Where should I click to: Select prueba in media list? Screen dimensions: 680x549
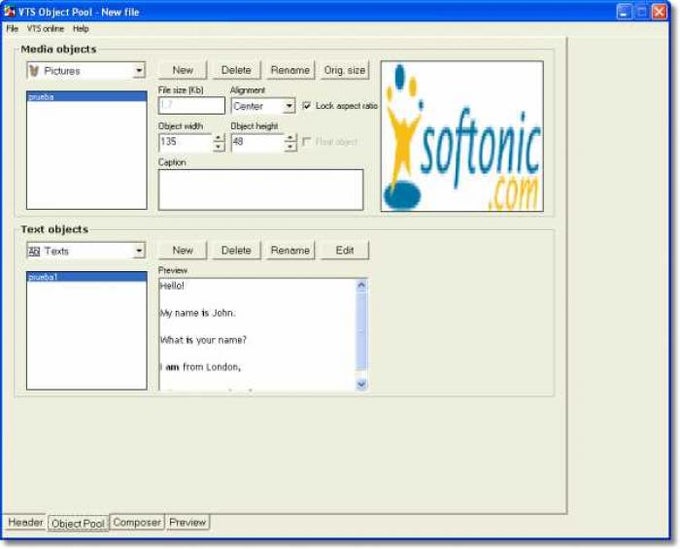coord(87,96)
